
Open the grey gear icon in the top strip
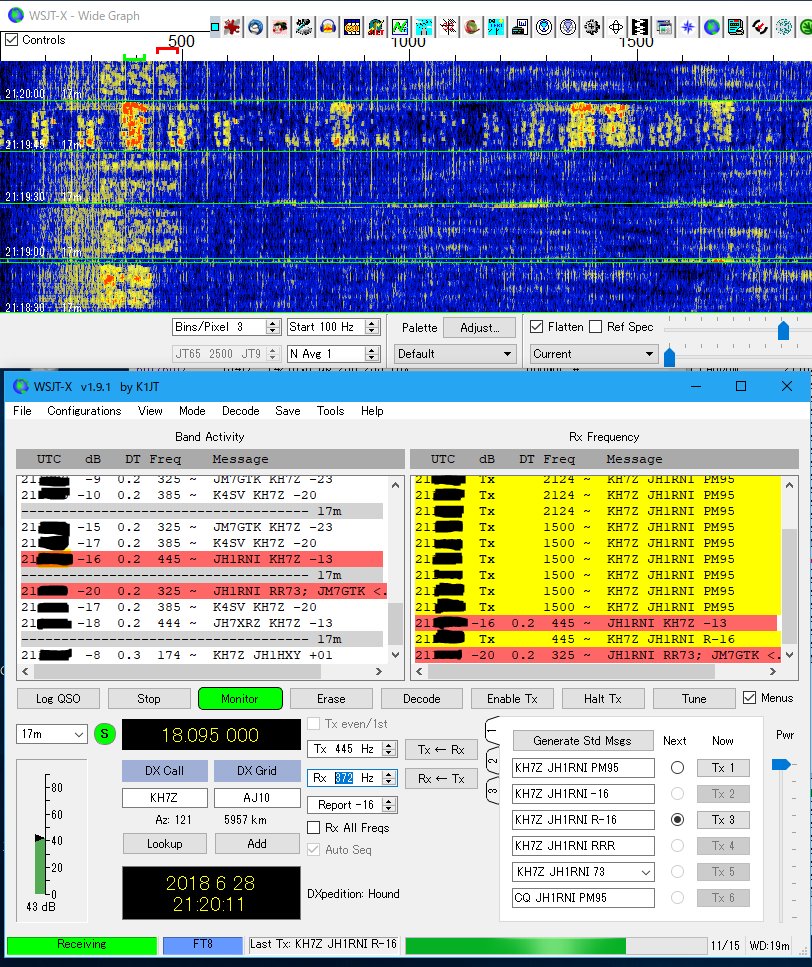coord(592,27)
